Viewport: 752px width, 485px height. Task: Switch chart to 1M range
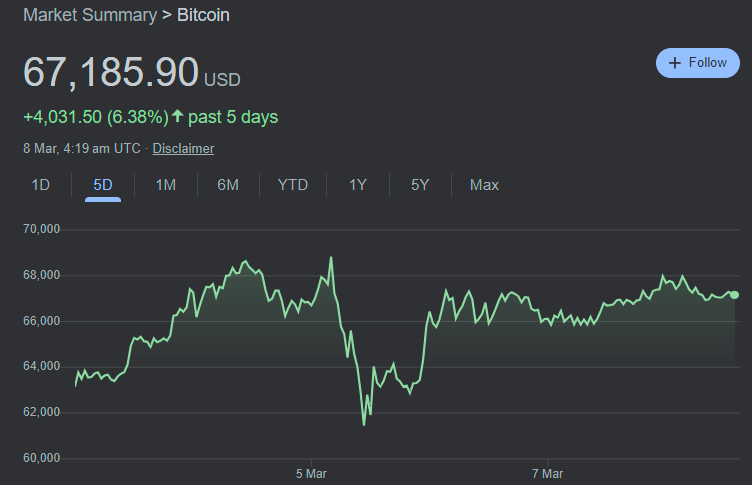166,185
